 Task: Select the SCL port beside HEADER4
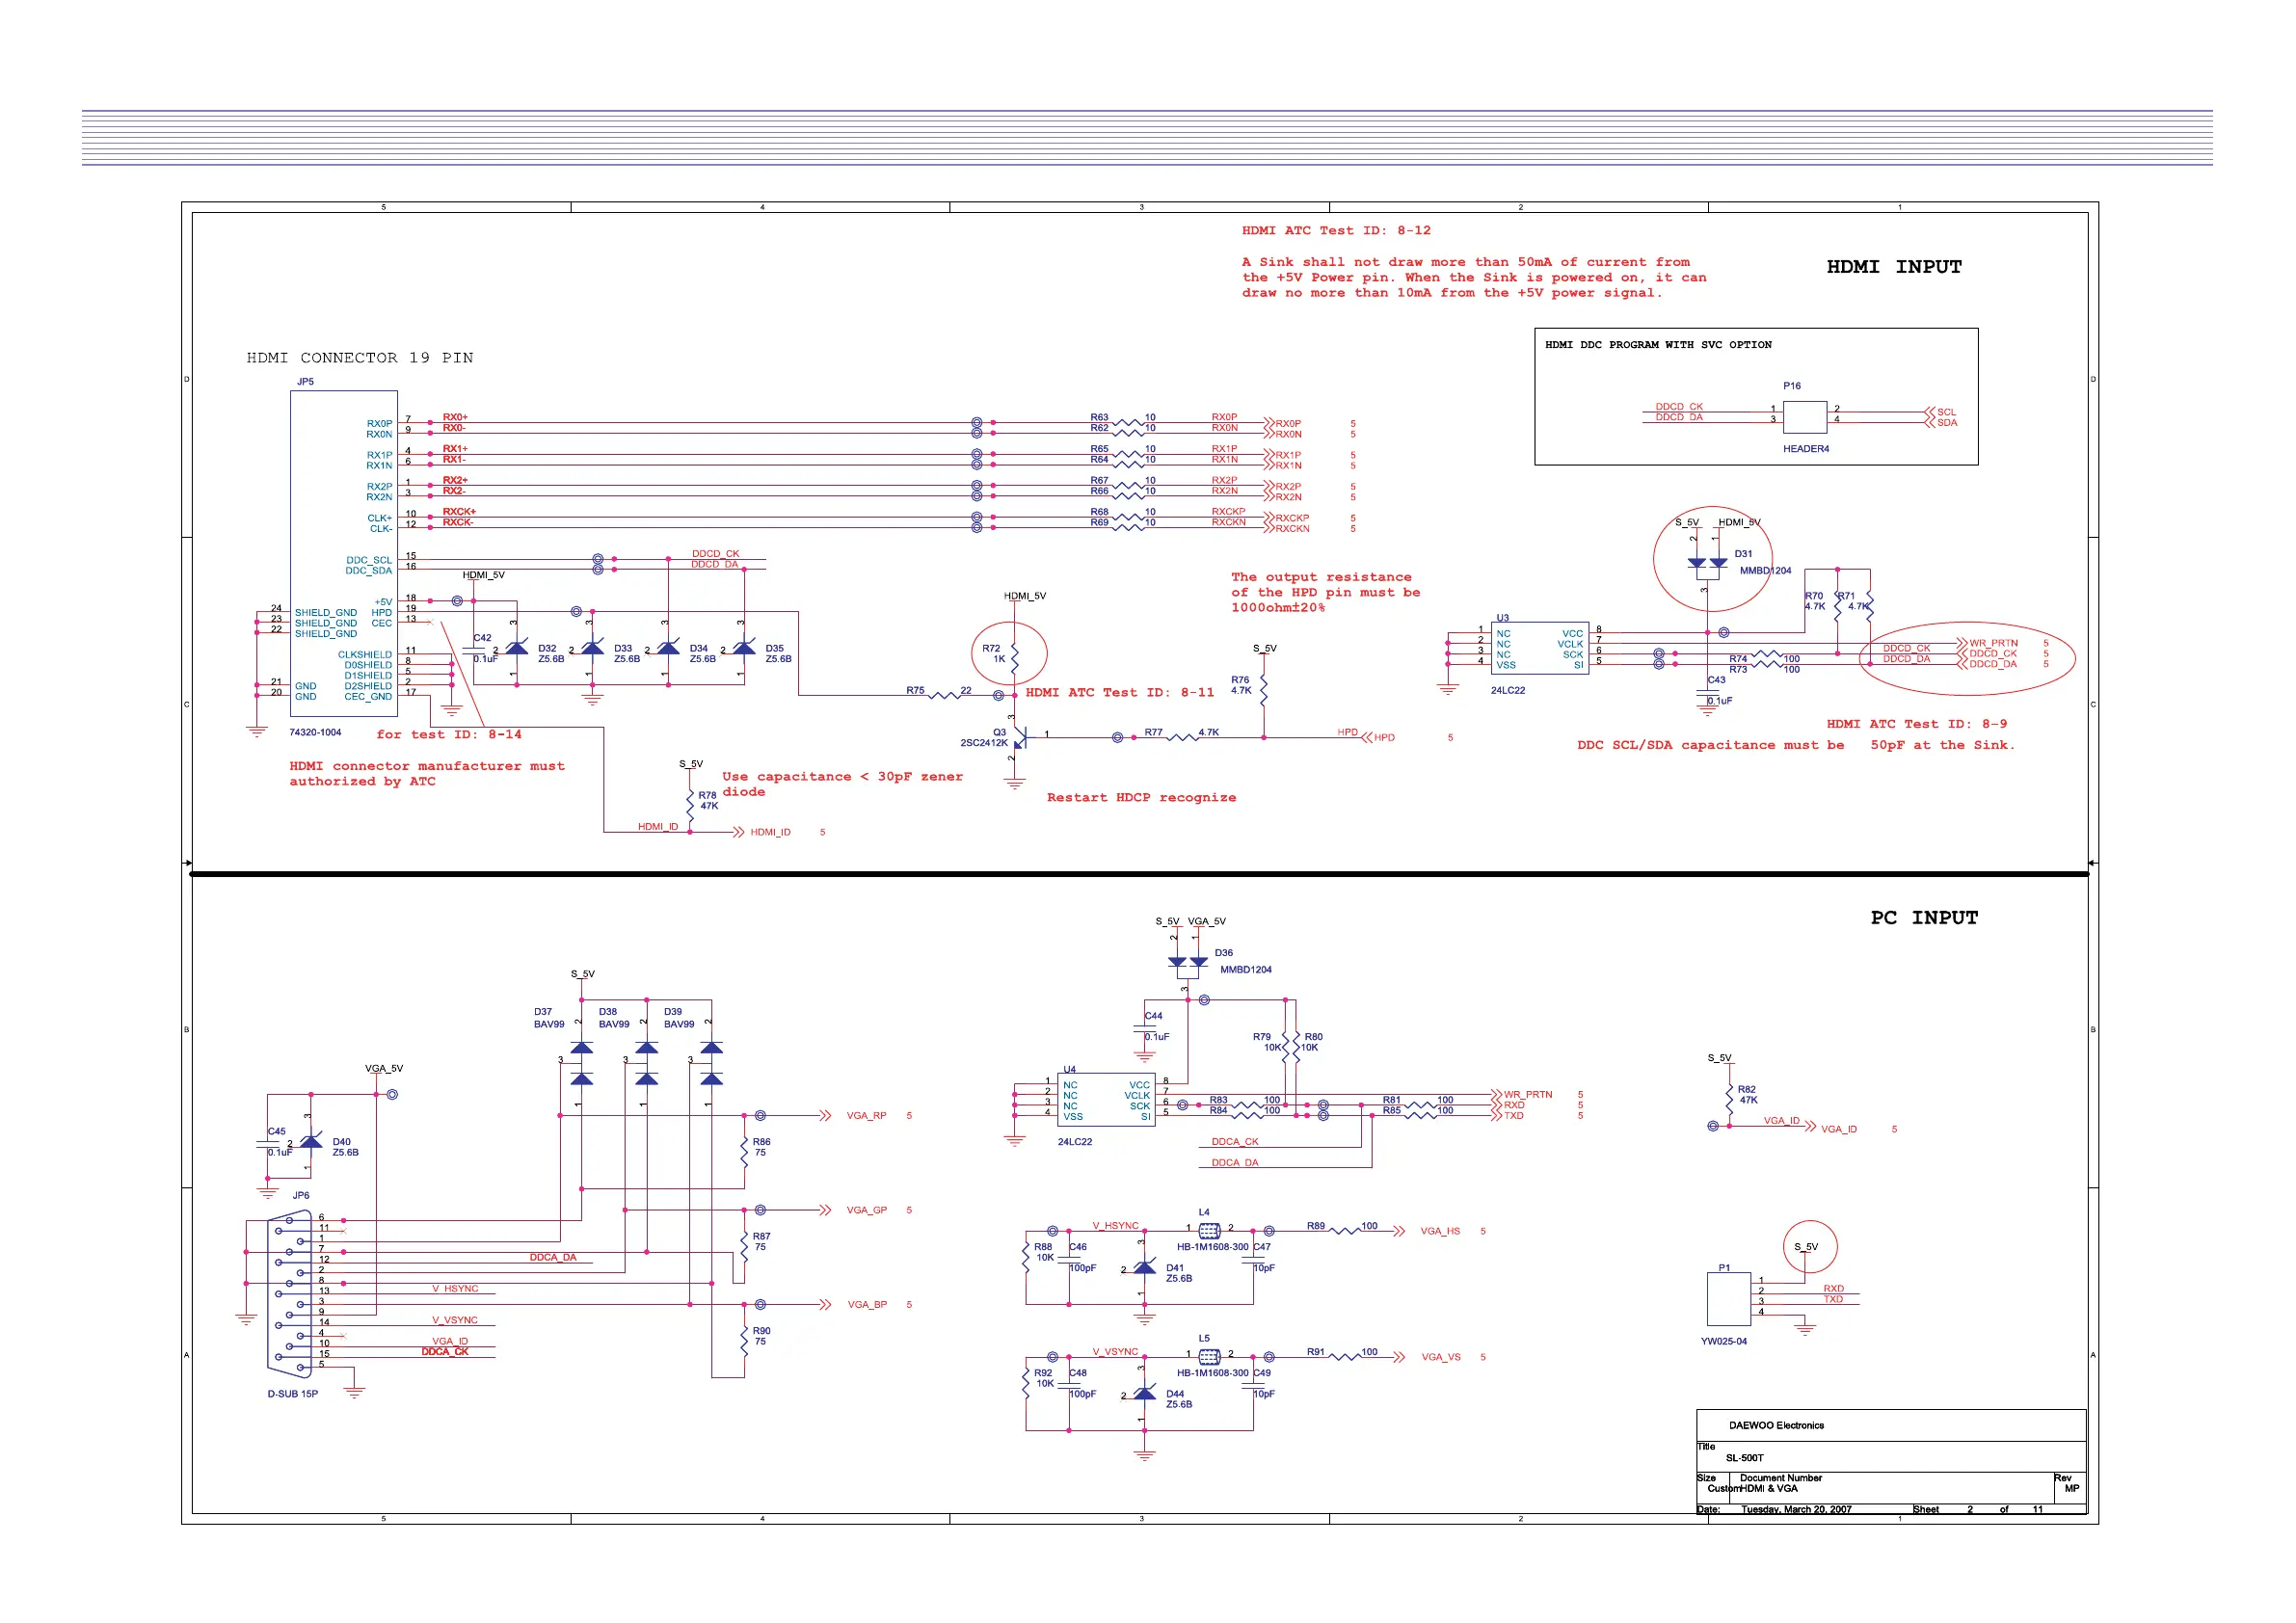coord(1941,412)
